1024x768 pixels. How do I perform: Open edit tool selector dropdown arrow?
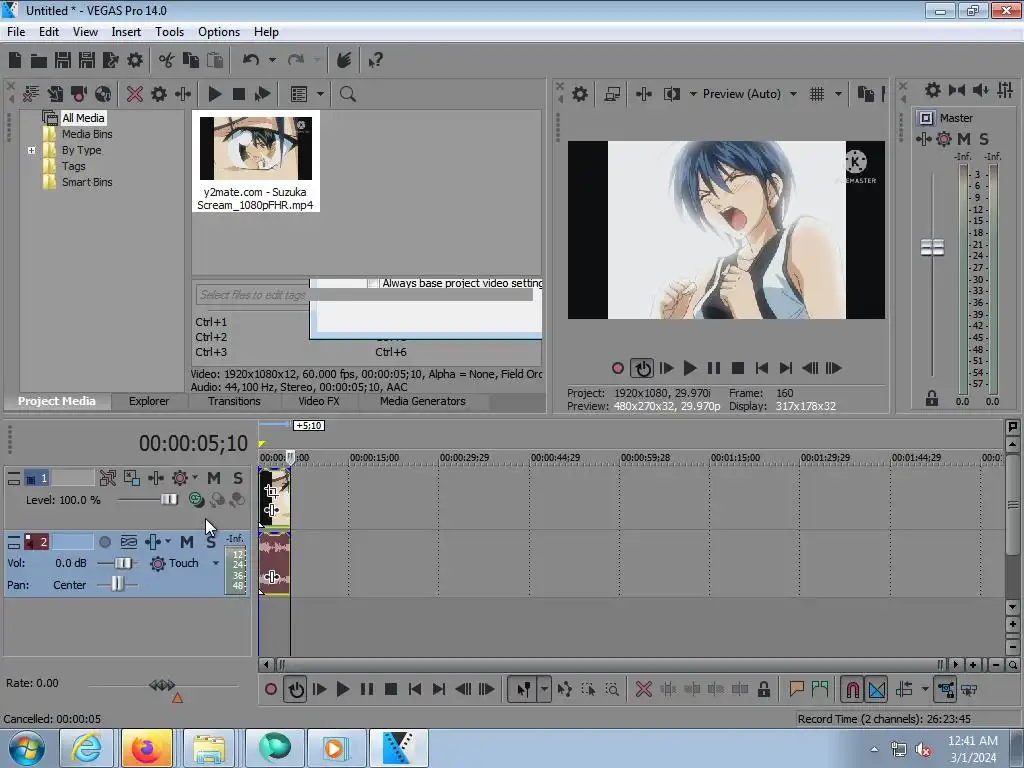coord(544,689)
